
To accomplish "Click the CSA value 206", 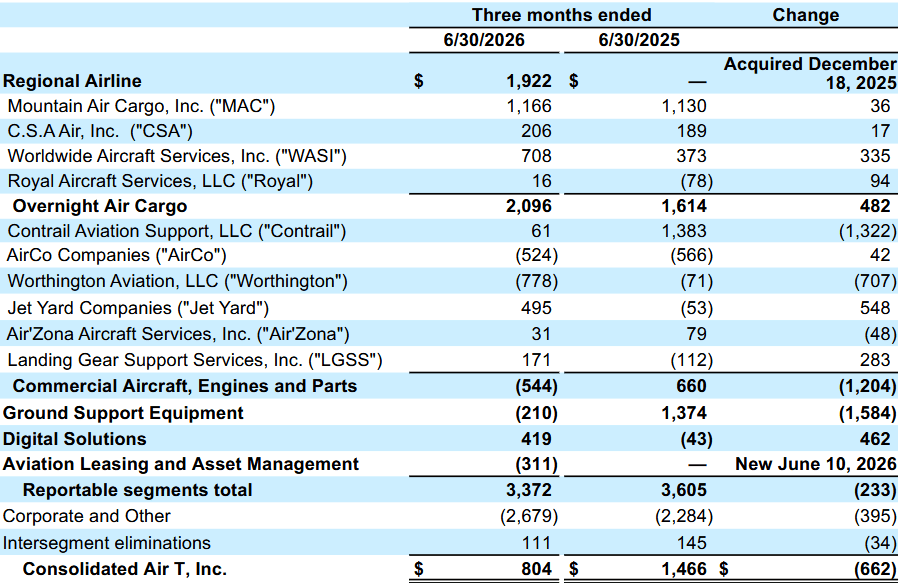I will (536, 131).
